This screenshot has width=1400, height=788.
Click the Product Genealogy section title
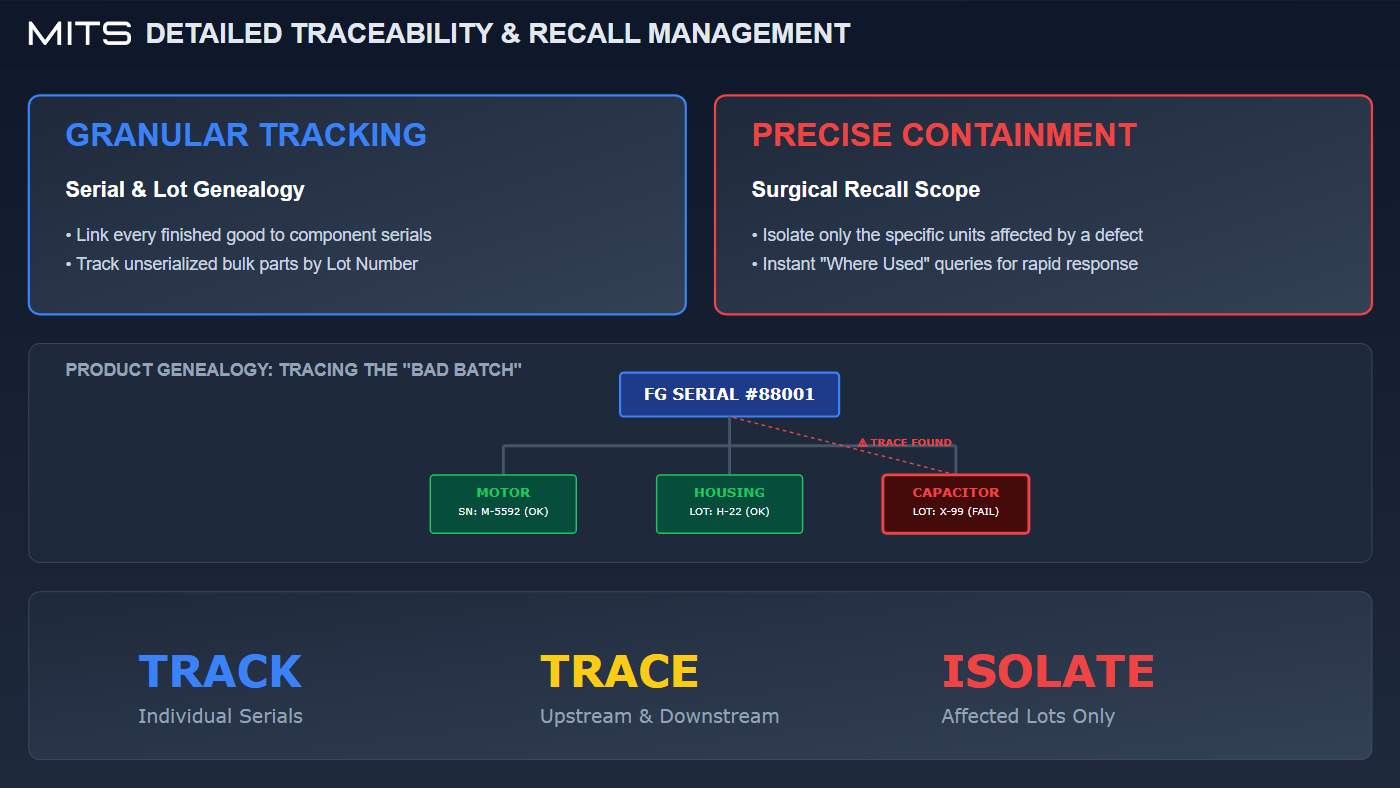[x=294, y=370]
